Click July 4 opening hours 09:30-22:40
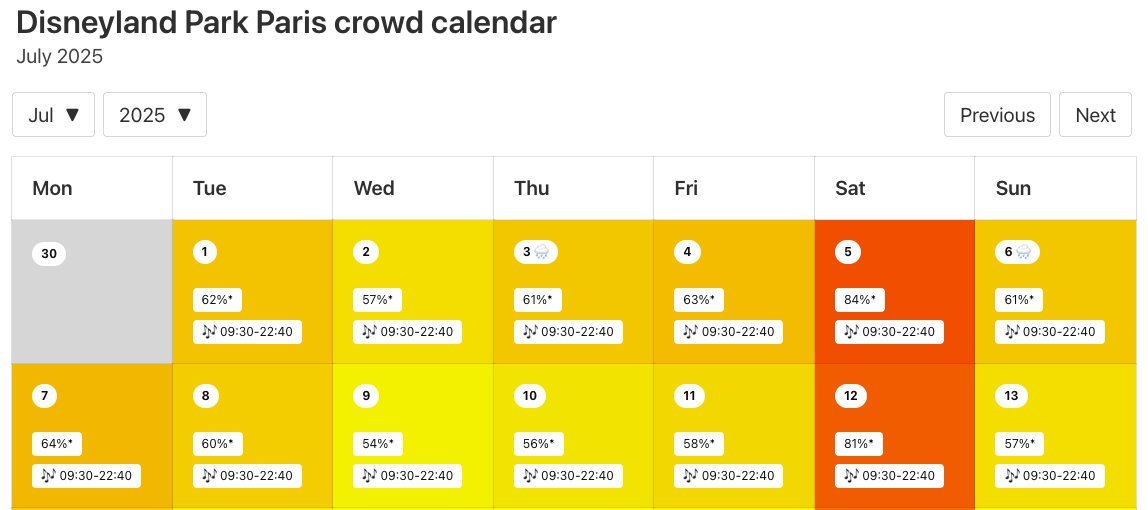Image resolution: width=1148 pixels, height=510 pixels. 740,332
